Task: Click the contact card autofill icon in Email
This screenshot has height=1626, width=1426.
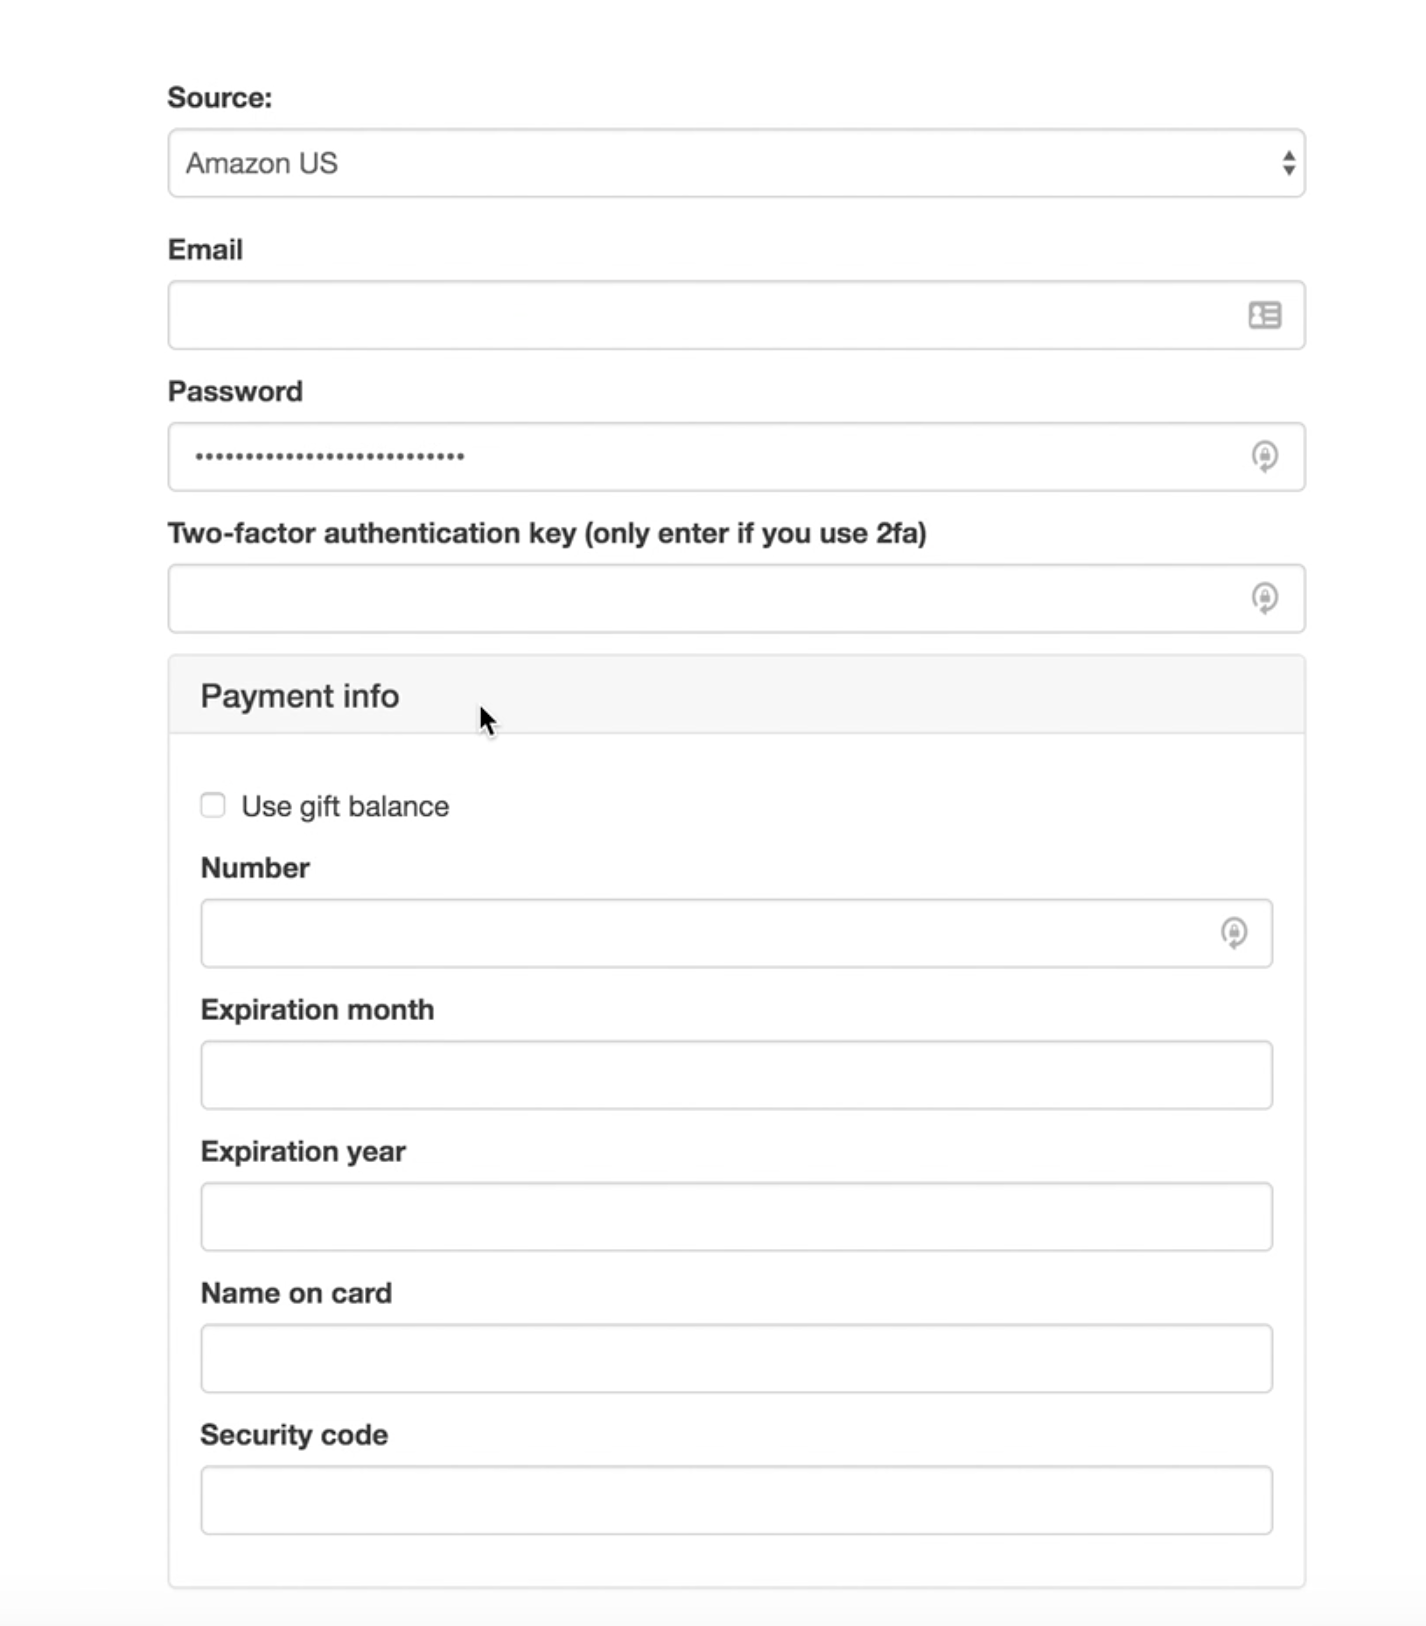Action: tap(1264, 315)
